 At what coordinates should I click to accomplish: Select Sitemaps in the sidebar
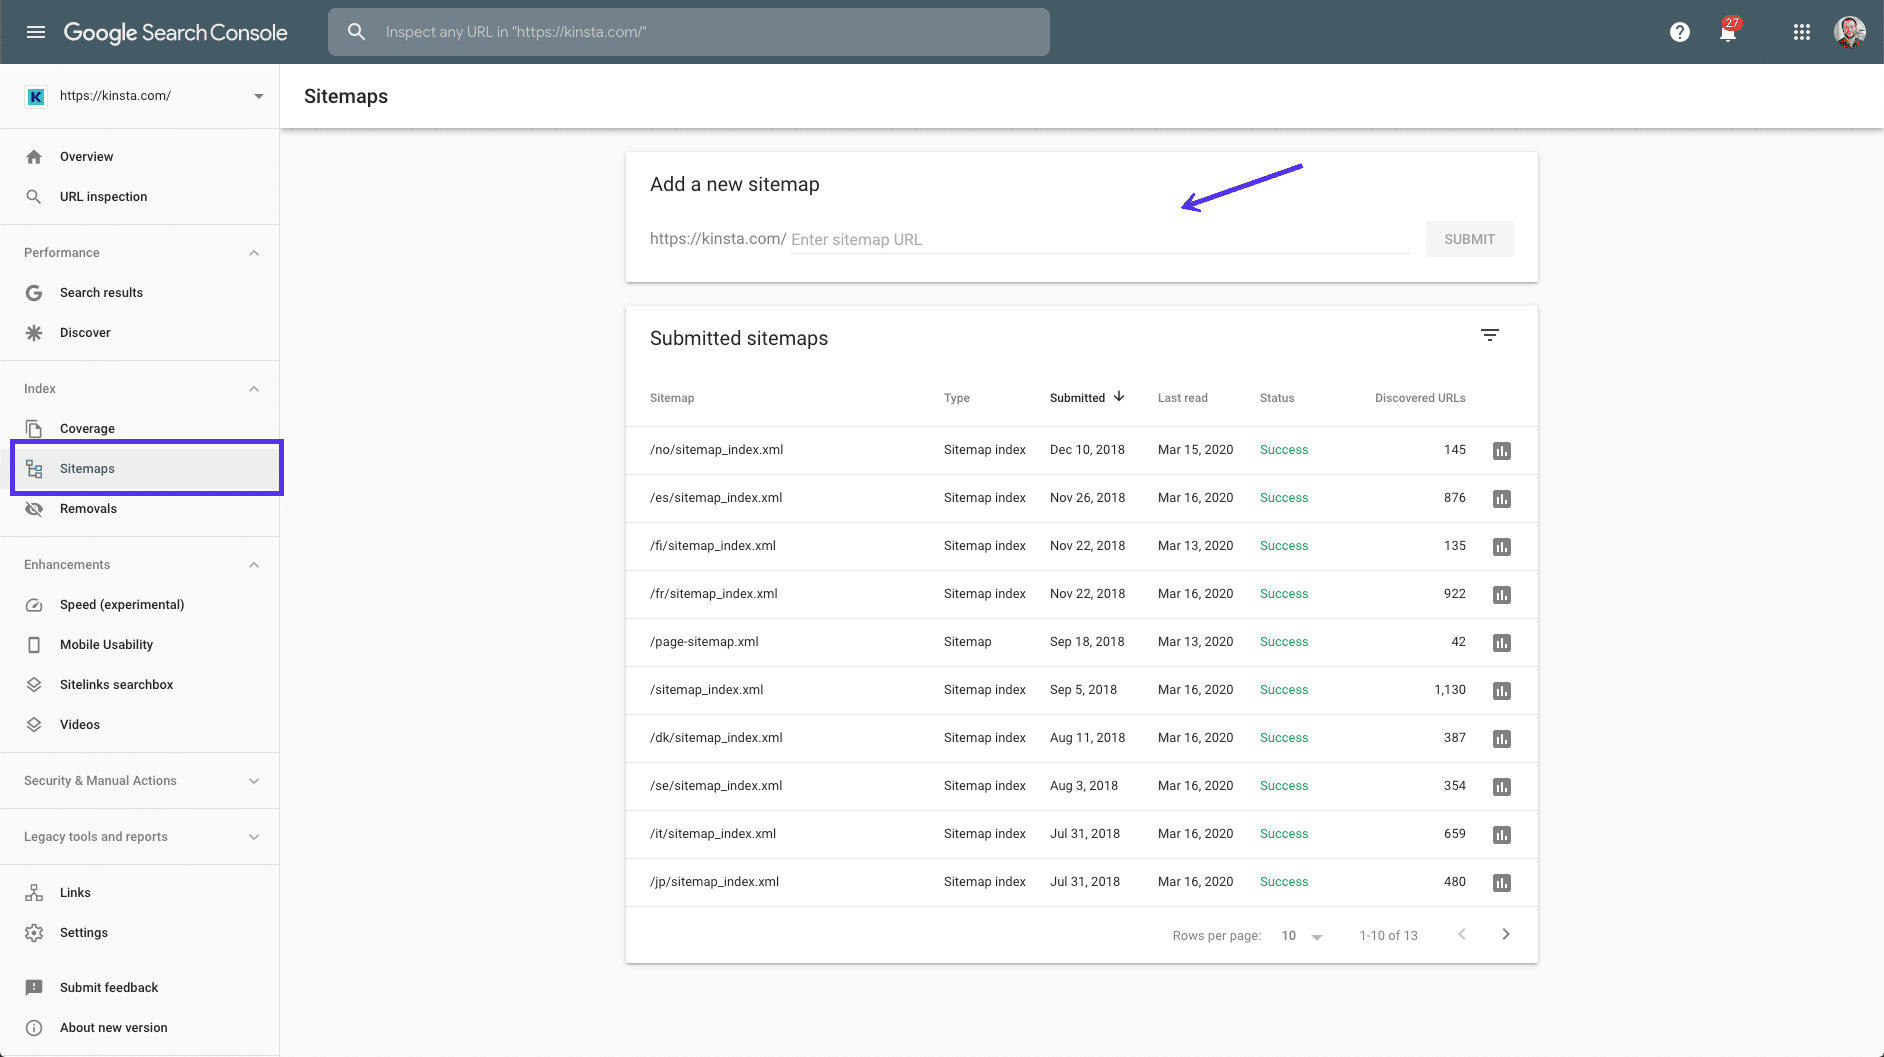pyautogui.click(x=140, y=469)
